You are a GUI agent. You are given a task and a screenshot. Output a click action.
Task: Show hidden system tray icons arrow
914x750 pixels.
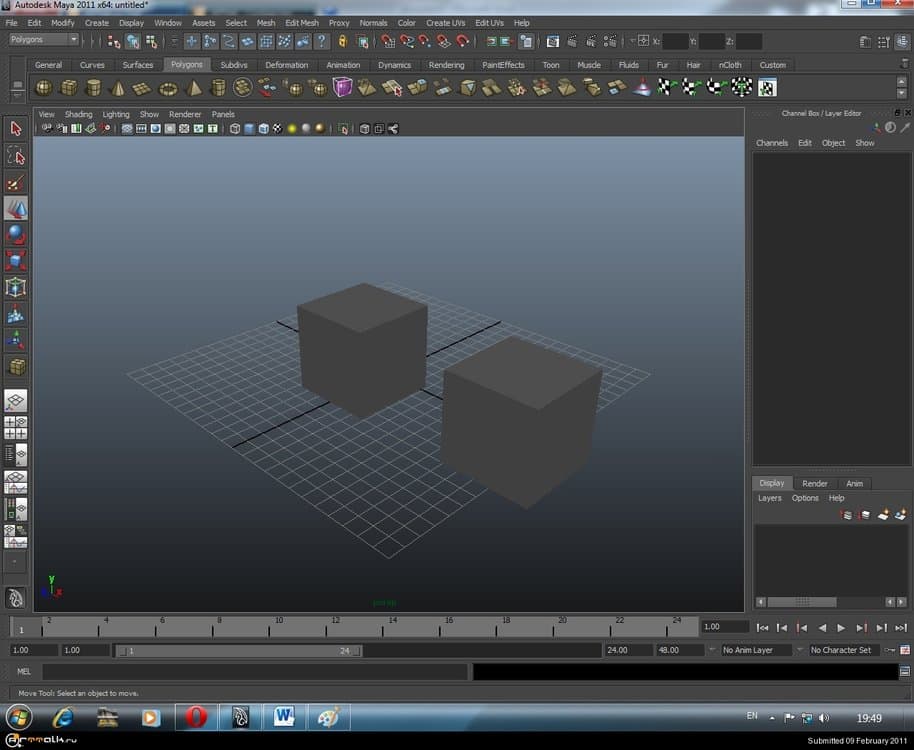(772, 718)
